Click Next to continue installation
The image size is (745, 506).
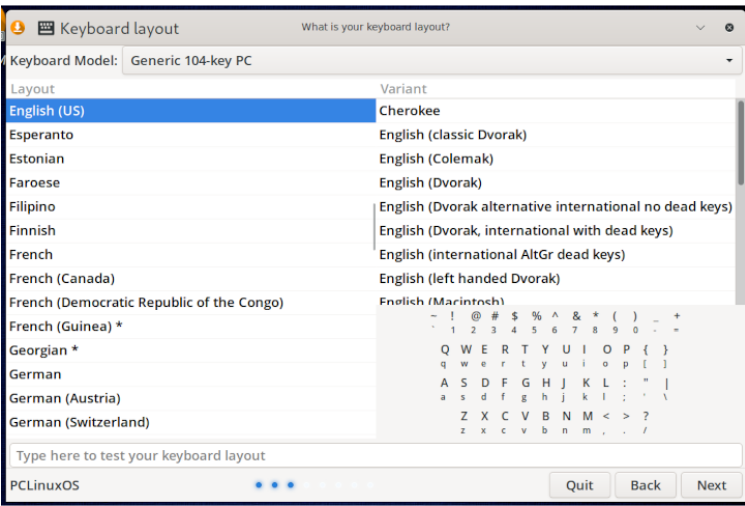(711, 485)
